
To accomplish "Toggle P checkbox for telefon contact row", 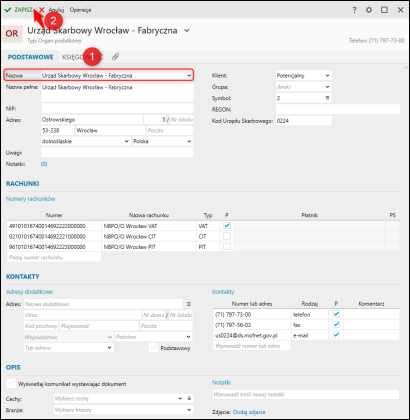I will (336, 314).
